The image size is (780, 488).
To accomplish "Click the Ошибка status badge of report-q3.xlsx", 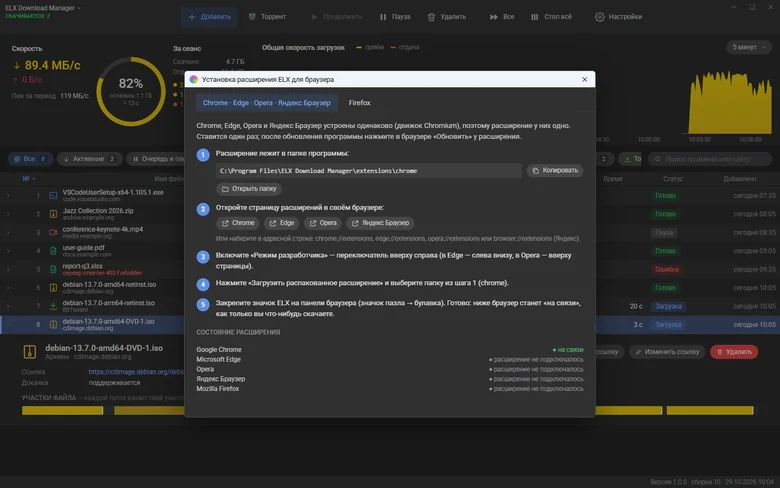I will click(667, 270).
